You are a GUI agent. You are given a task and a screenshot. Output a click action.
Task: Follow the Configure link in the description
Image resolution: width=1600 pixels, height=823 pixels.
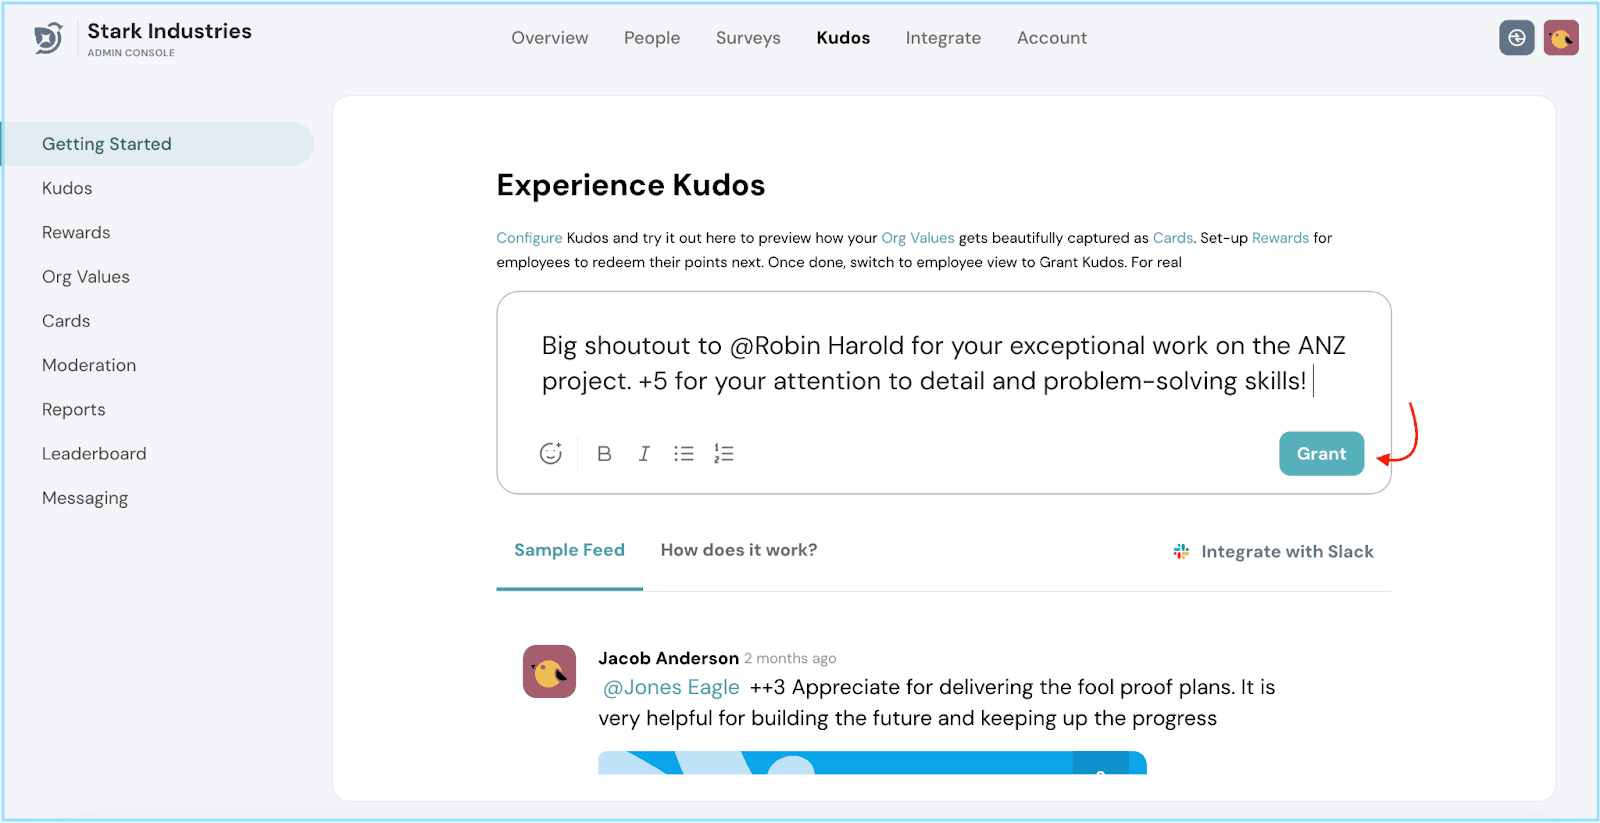pos(529,238)
